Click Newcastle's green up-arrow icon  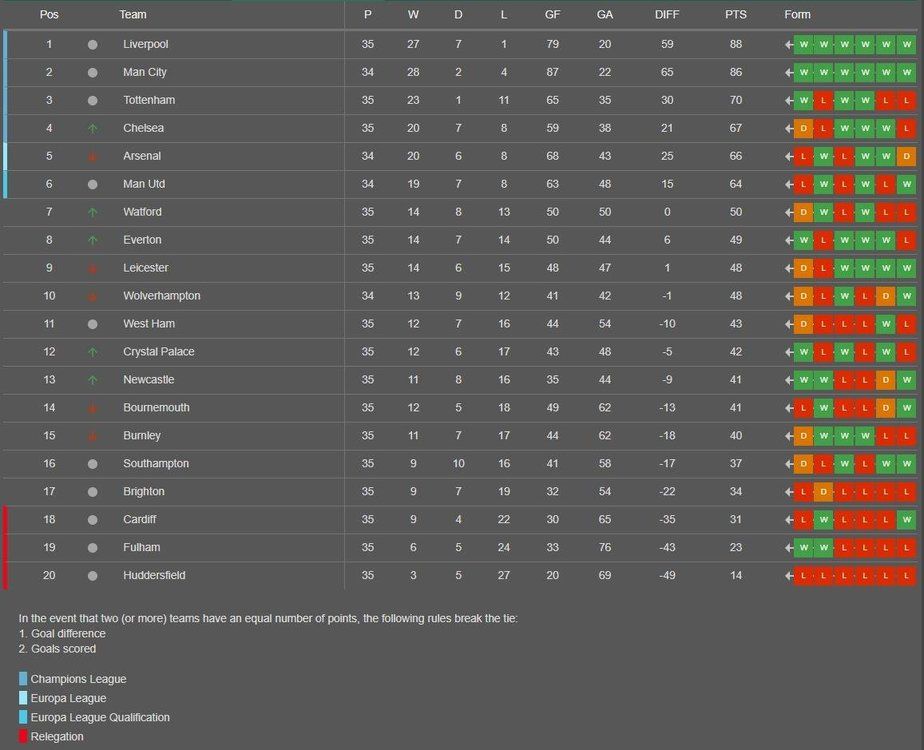(93, 380)
